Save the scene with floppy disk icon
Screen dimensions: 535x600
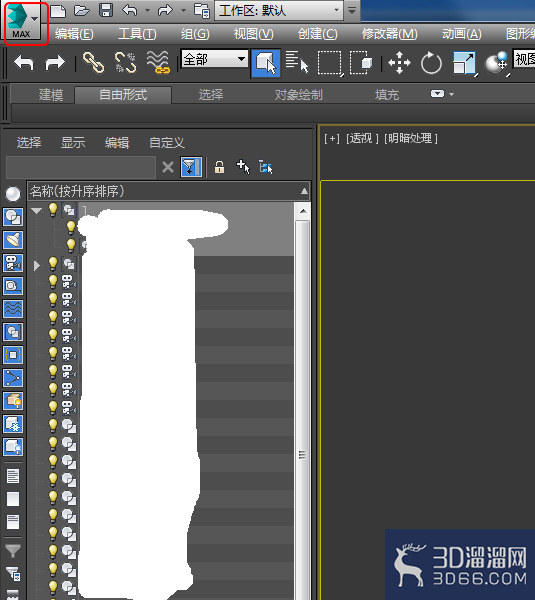[x=106, y=10]
